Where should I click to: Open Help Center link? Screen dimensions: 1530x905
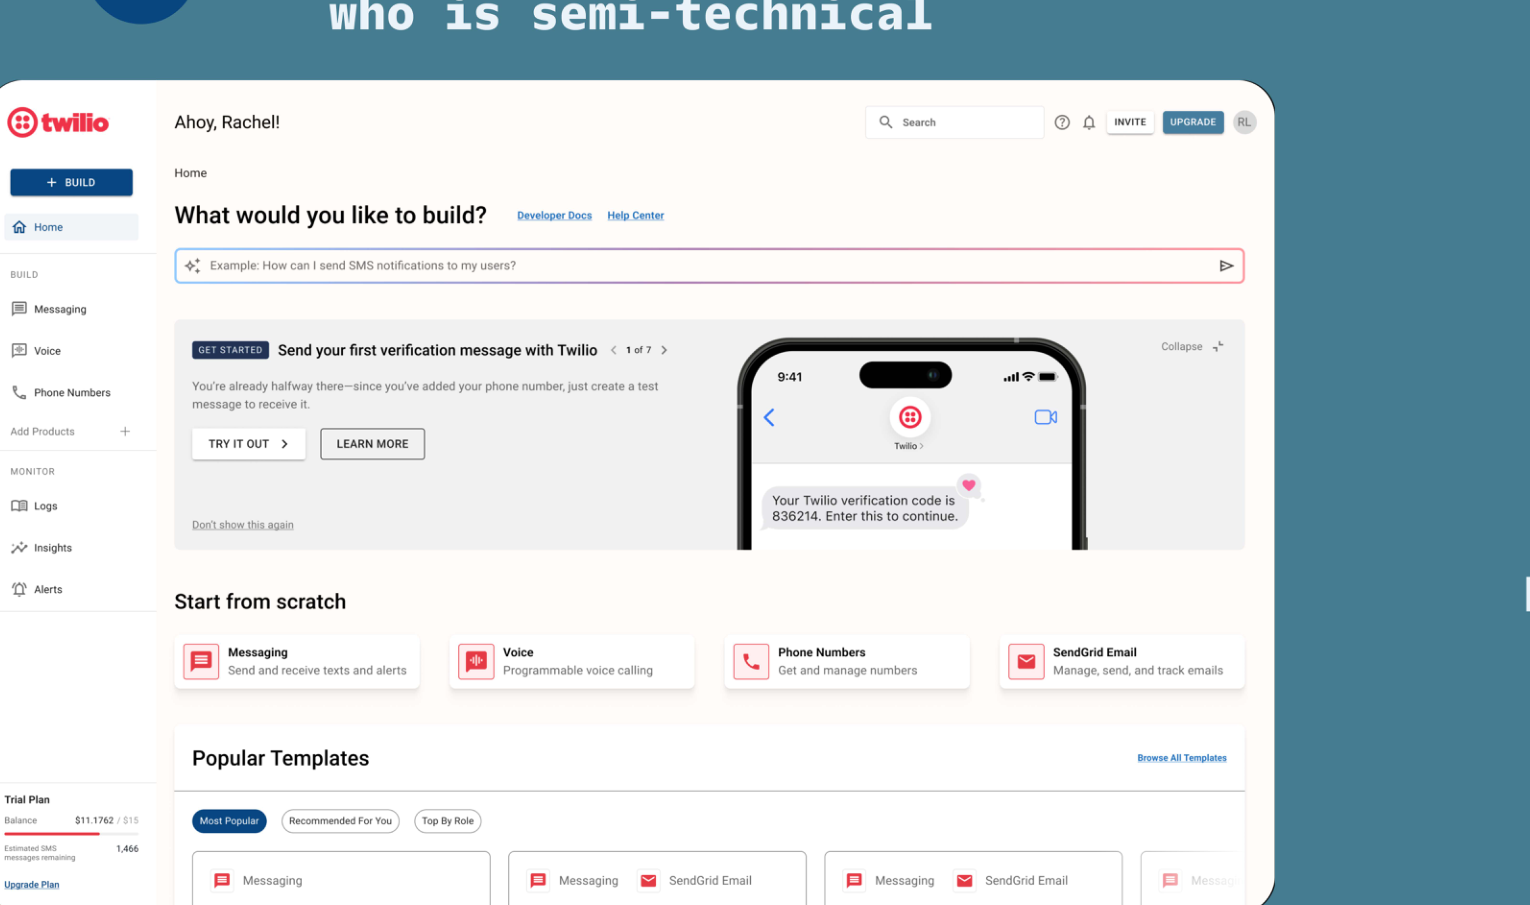pos(635,216)
